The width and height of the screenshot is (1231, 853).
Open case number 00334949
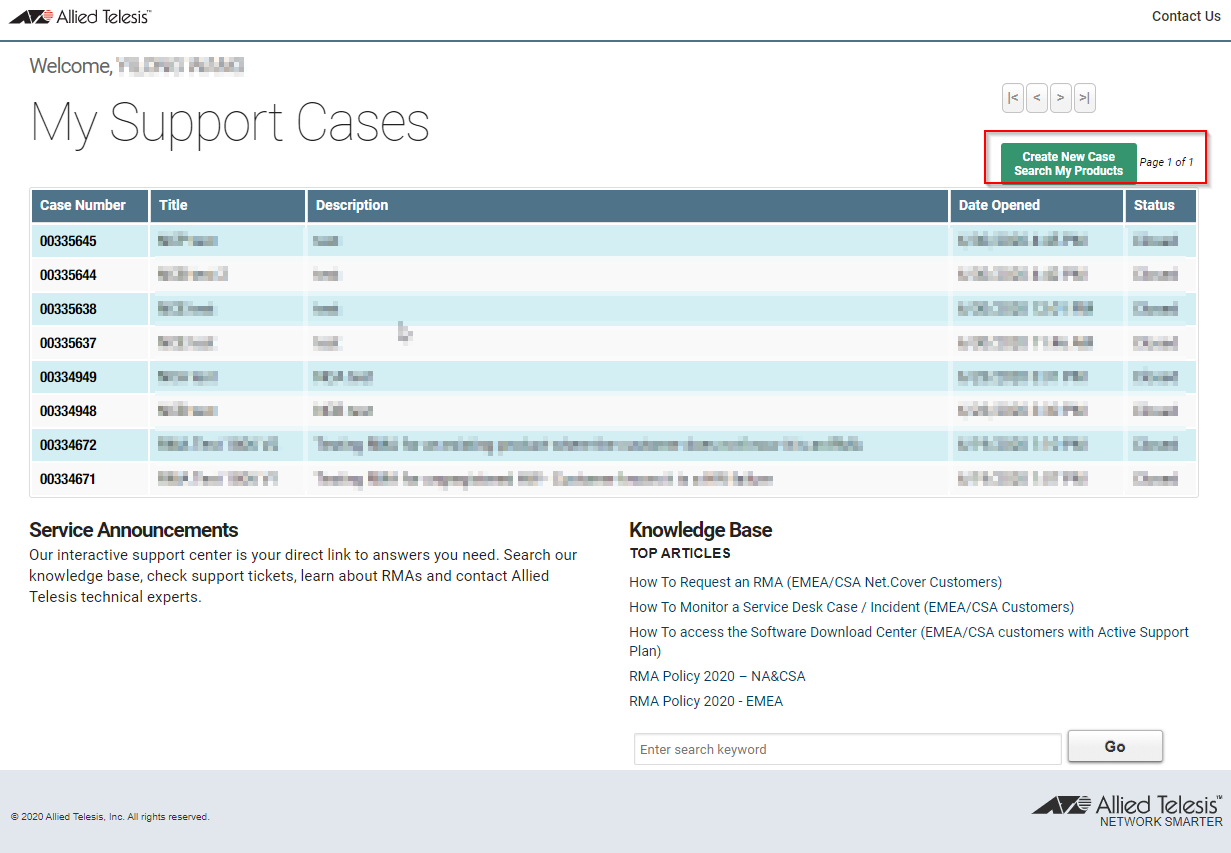pyautogui.click(x=68, y=377)
